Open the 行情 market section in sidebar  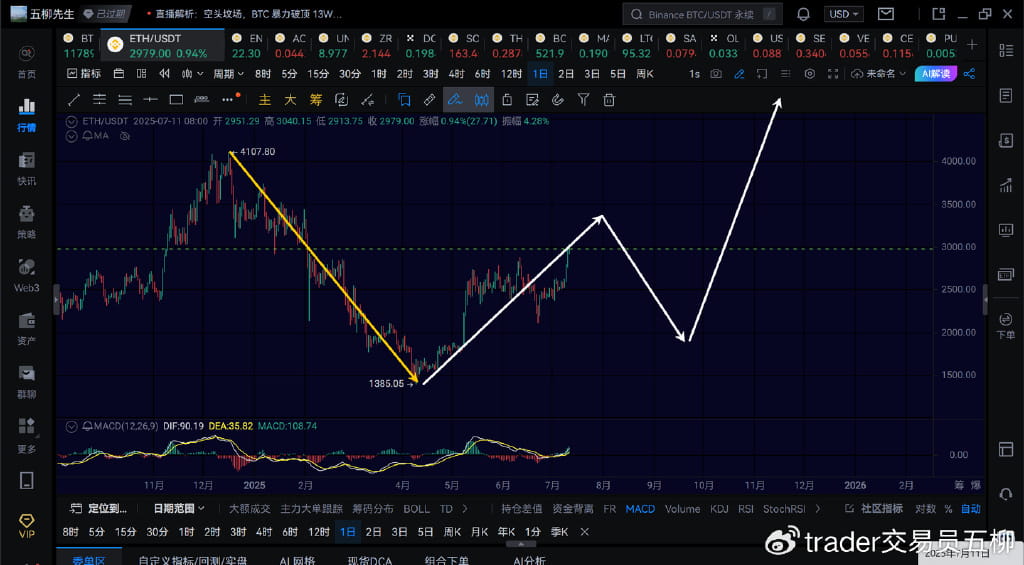(x=26, y=115)
